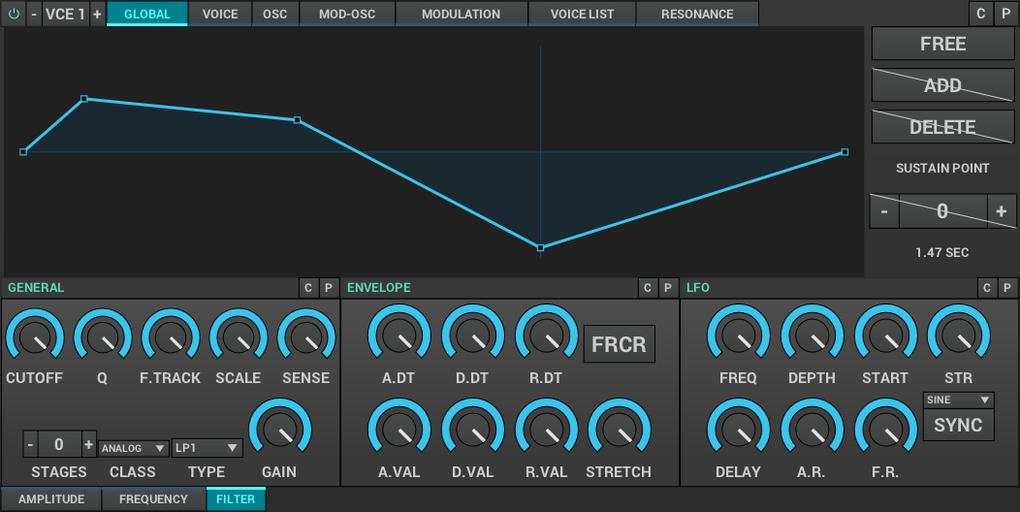Open the filter CLASS dropdown showing ANALOG
The height and width of the screenshot is (512, 1020).
pyautogui.click(x=133, y=448)
